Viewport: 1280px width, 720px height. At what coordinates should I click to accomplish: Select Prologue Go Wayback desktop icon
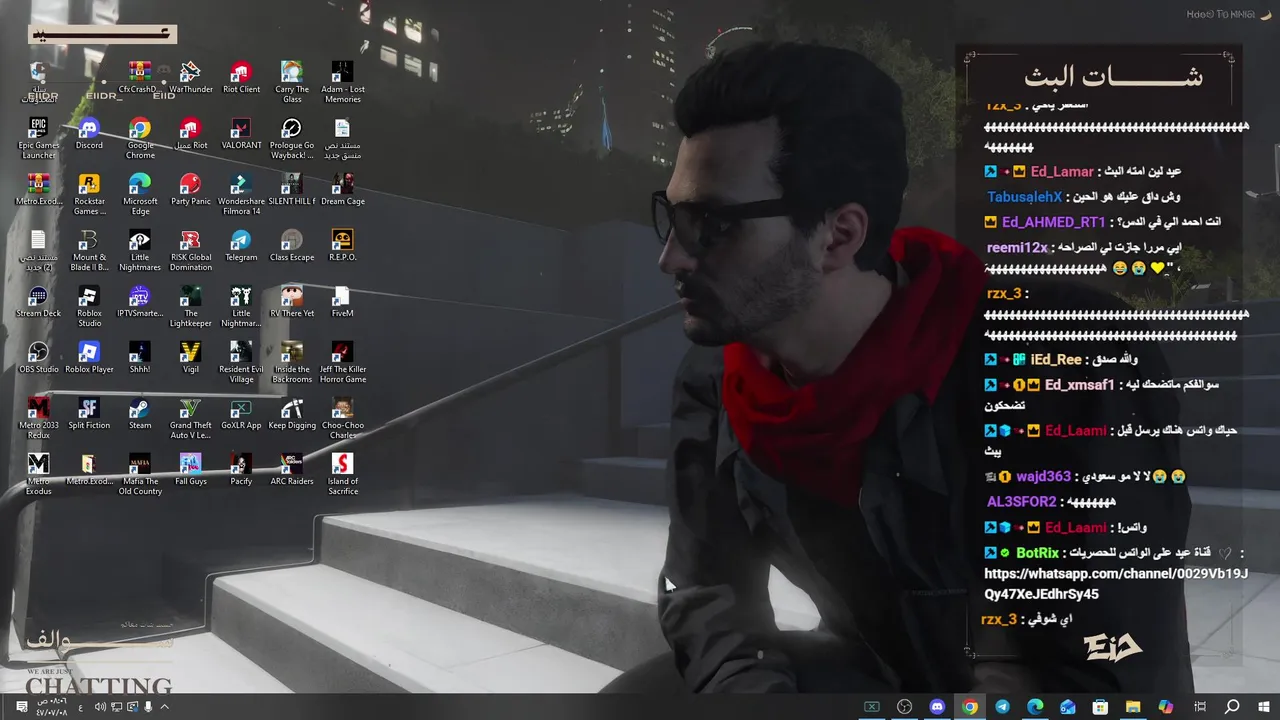click(292, 138)
